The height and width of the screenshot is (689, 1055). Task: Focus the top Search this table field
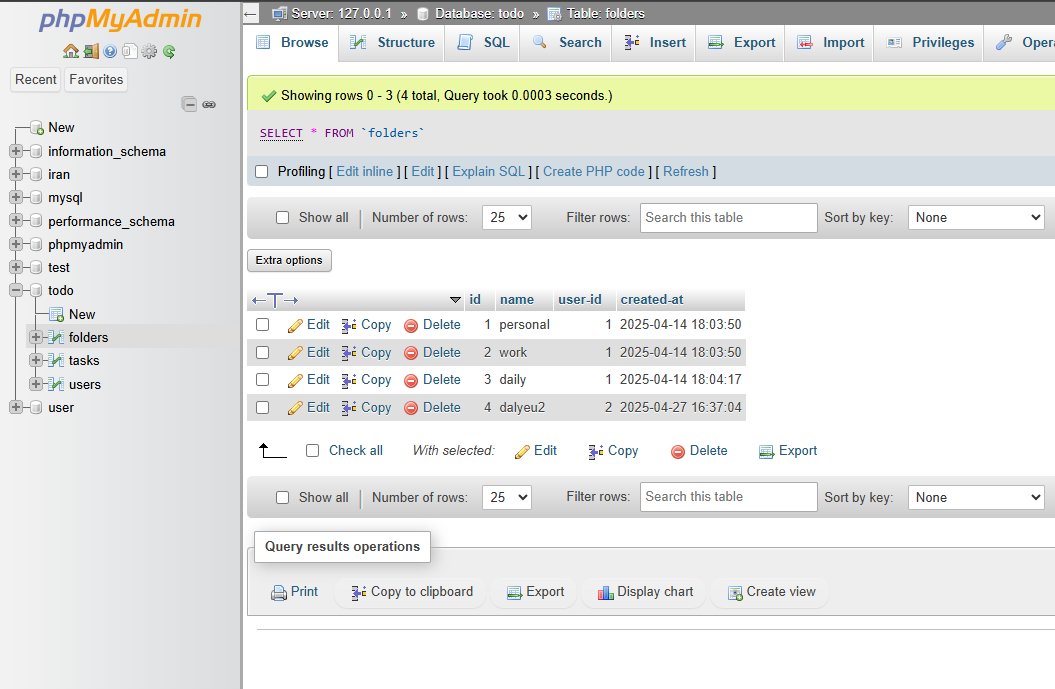(x=729, y=218)
